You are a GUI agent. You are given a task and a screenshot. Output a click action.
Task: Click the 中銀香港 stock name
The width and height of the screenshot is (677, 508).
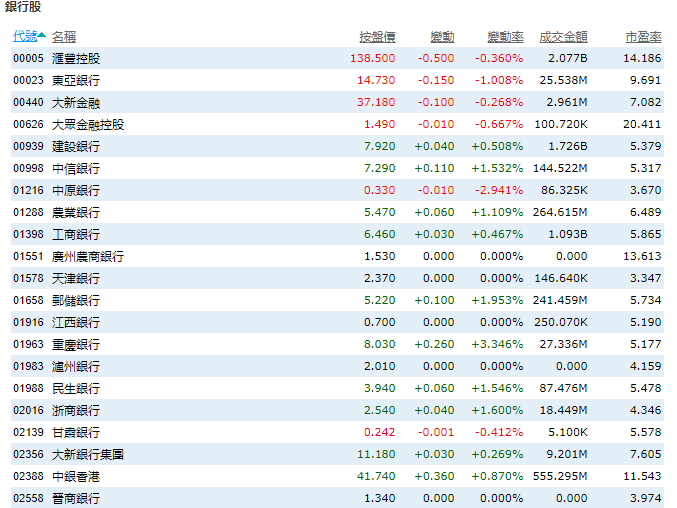click(76, 476)
